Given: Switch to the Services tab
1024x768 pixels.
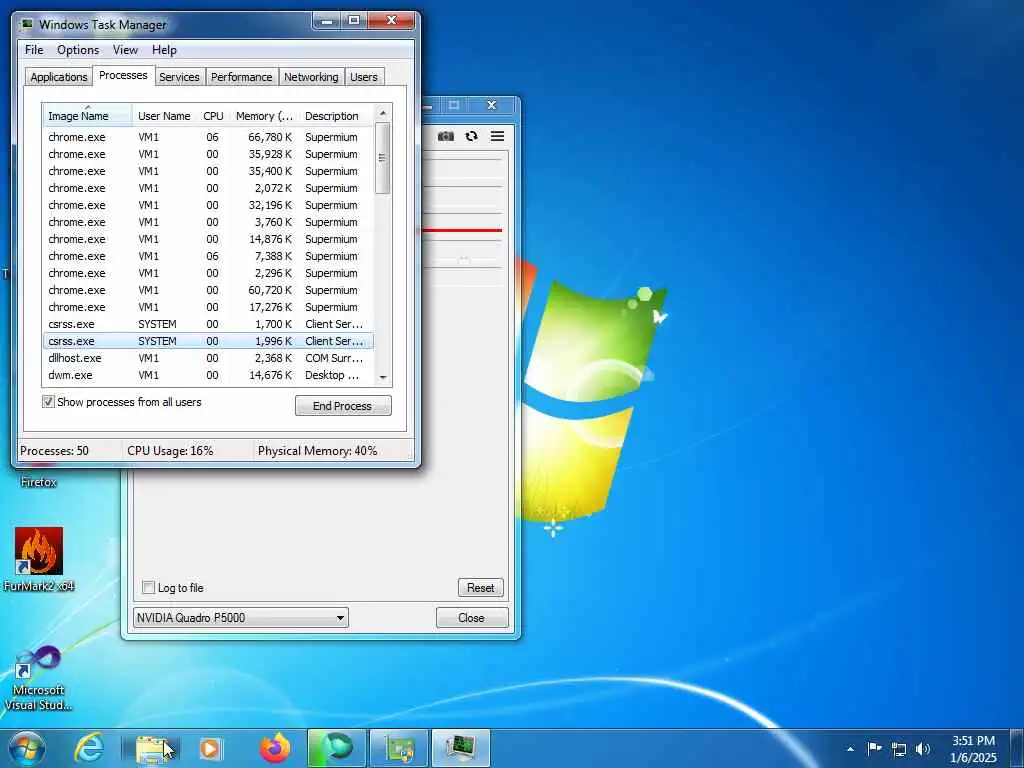Looking at the screenshot, I should (179, 77).
